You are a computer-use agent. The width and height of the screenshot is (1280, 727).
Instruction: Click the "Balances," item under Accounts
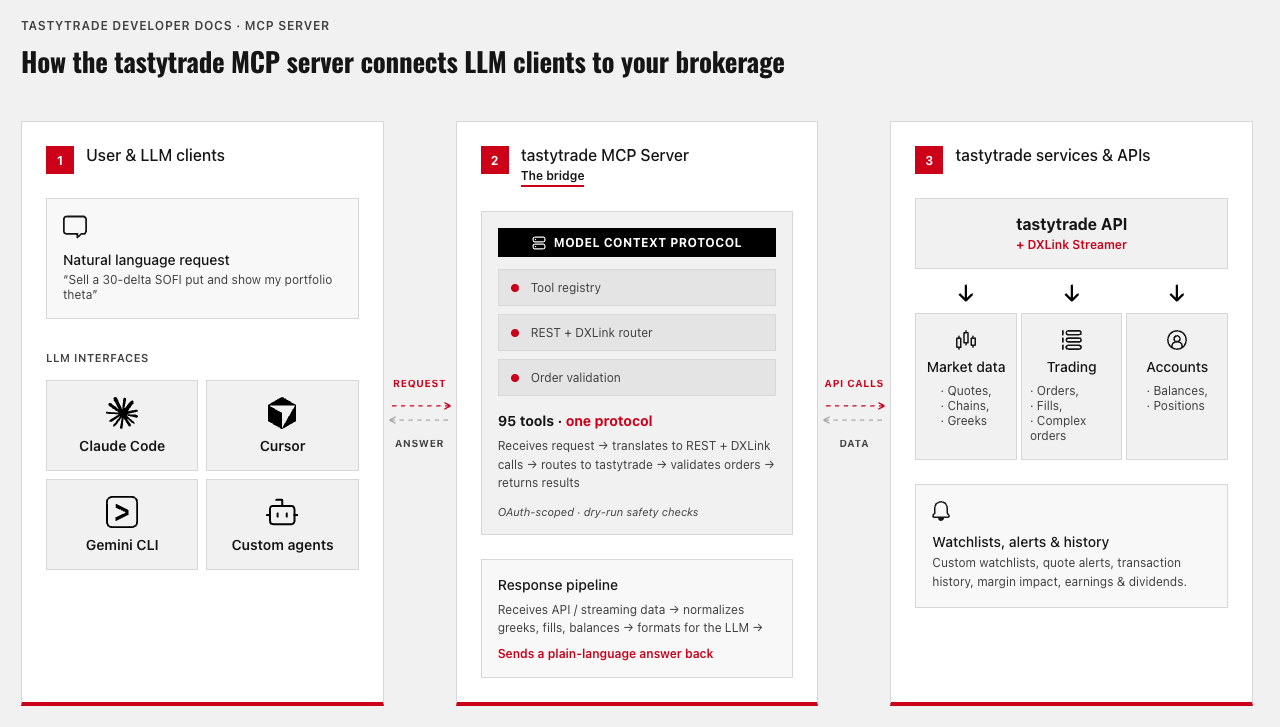(1177, 391)
